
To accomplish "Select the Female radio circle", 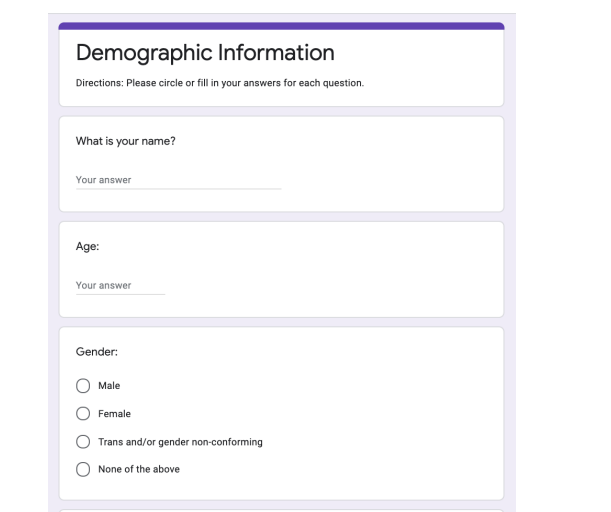I will 83,413.
